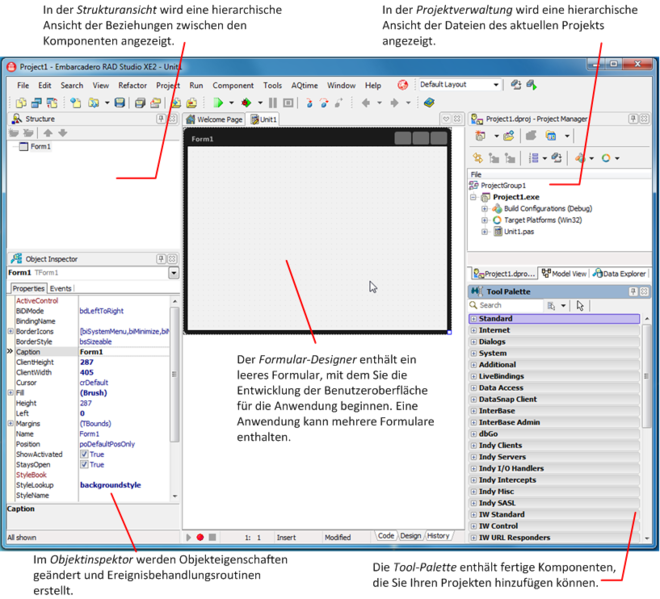Image resolution: width=660 pixels, height=599 pixels.
Task: Open the dropdown arrow beside Run icon
Action: tap(232, 103)
